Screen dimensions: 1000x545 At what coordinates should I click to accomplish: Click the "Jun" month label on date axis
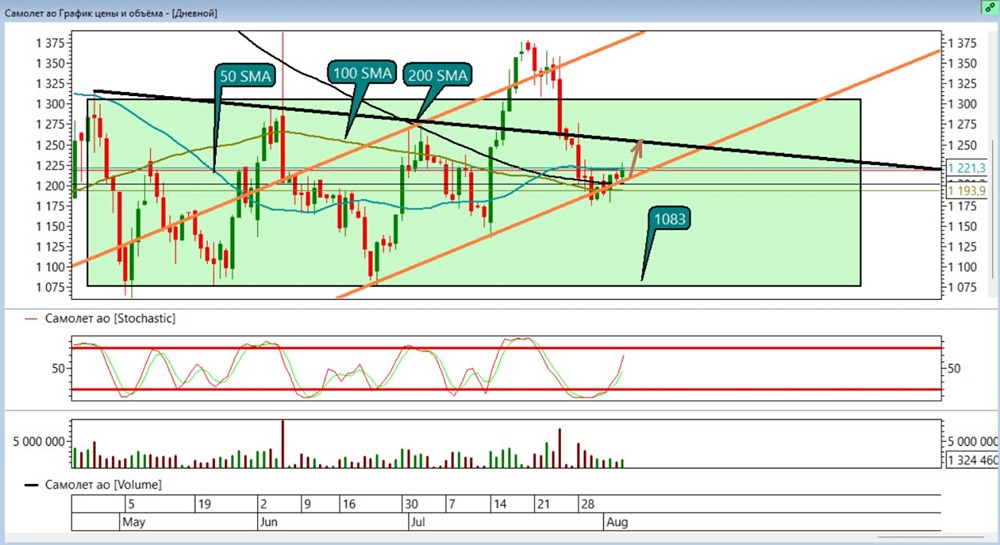(x=268, y=522)
